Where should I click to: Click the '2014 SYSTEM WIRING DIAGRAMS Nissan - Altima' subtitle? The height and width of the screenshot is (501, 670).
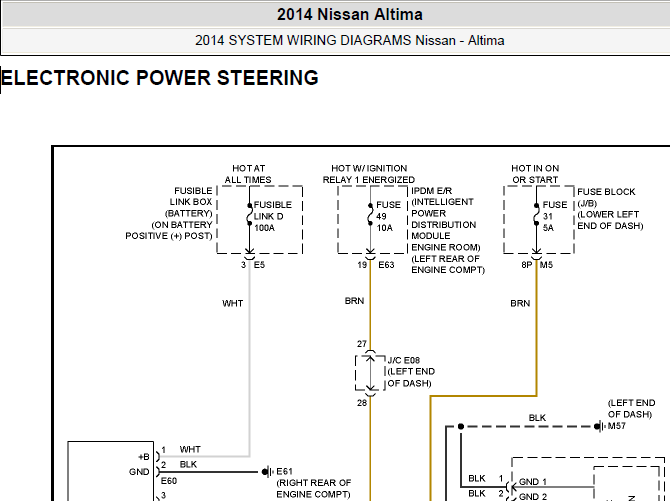(x=350, y=41)
